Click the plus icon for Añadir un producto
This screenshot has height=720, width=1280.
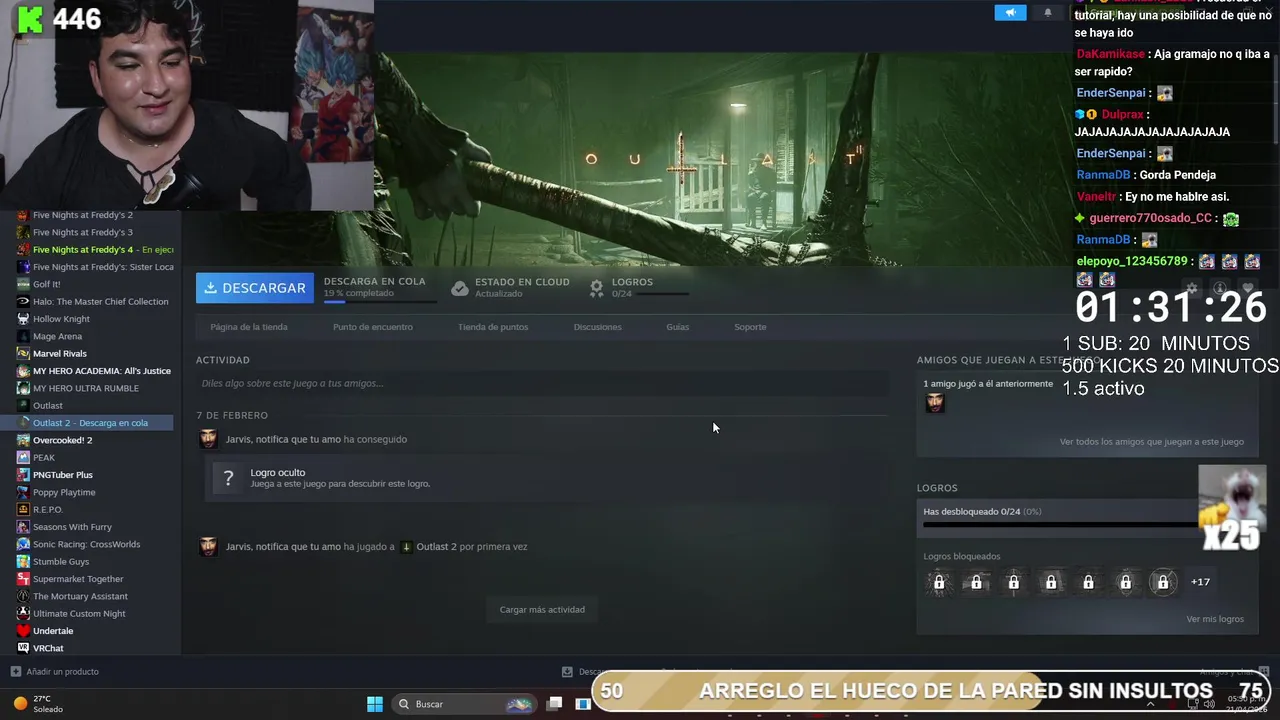click(x=15, y=672)
